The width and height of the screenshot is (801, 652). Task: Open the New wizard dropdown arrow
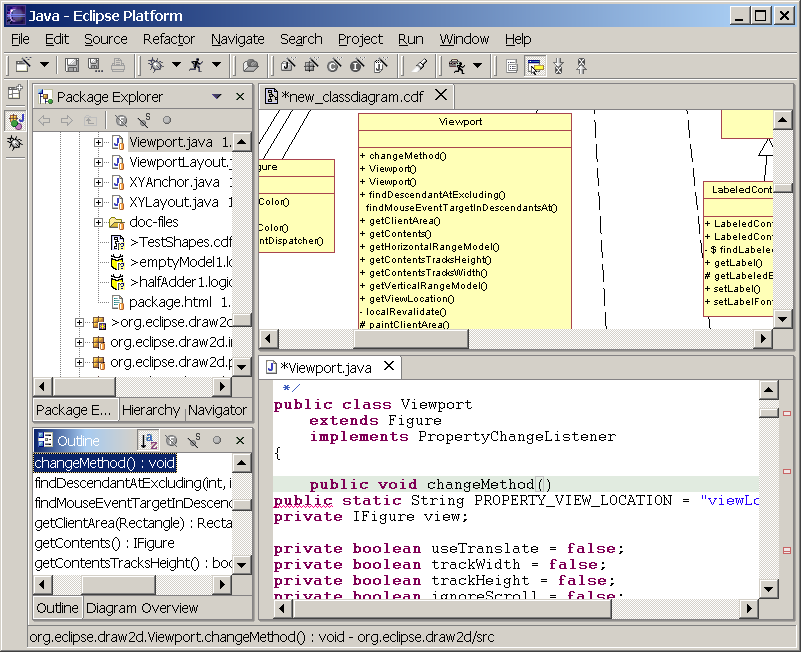[44, 64]
